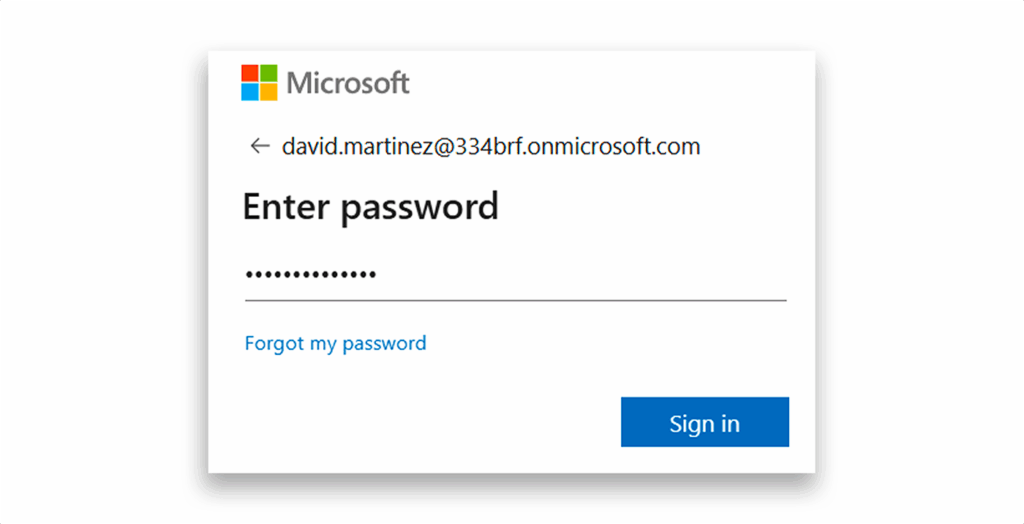Click the onmicrosoft.com domain portion of the email
1024x524 pixels.
click(613, 146)
